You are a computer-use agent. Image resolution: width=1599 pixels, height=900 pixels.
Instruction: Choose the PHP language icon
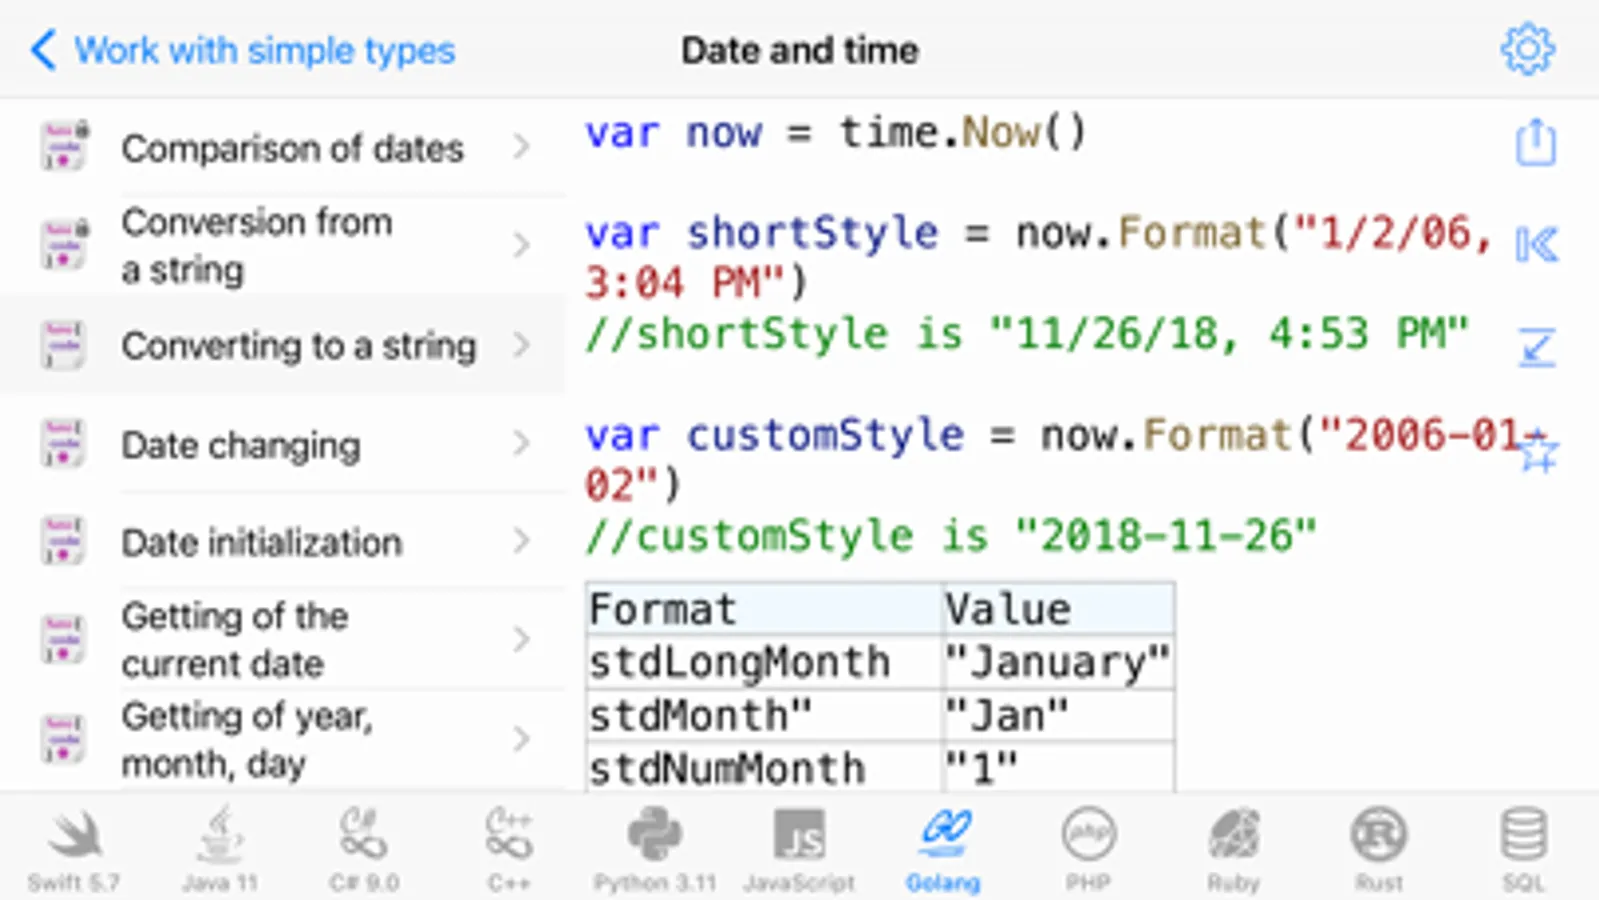pyautogui.click(x=1088, y=850)
